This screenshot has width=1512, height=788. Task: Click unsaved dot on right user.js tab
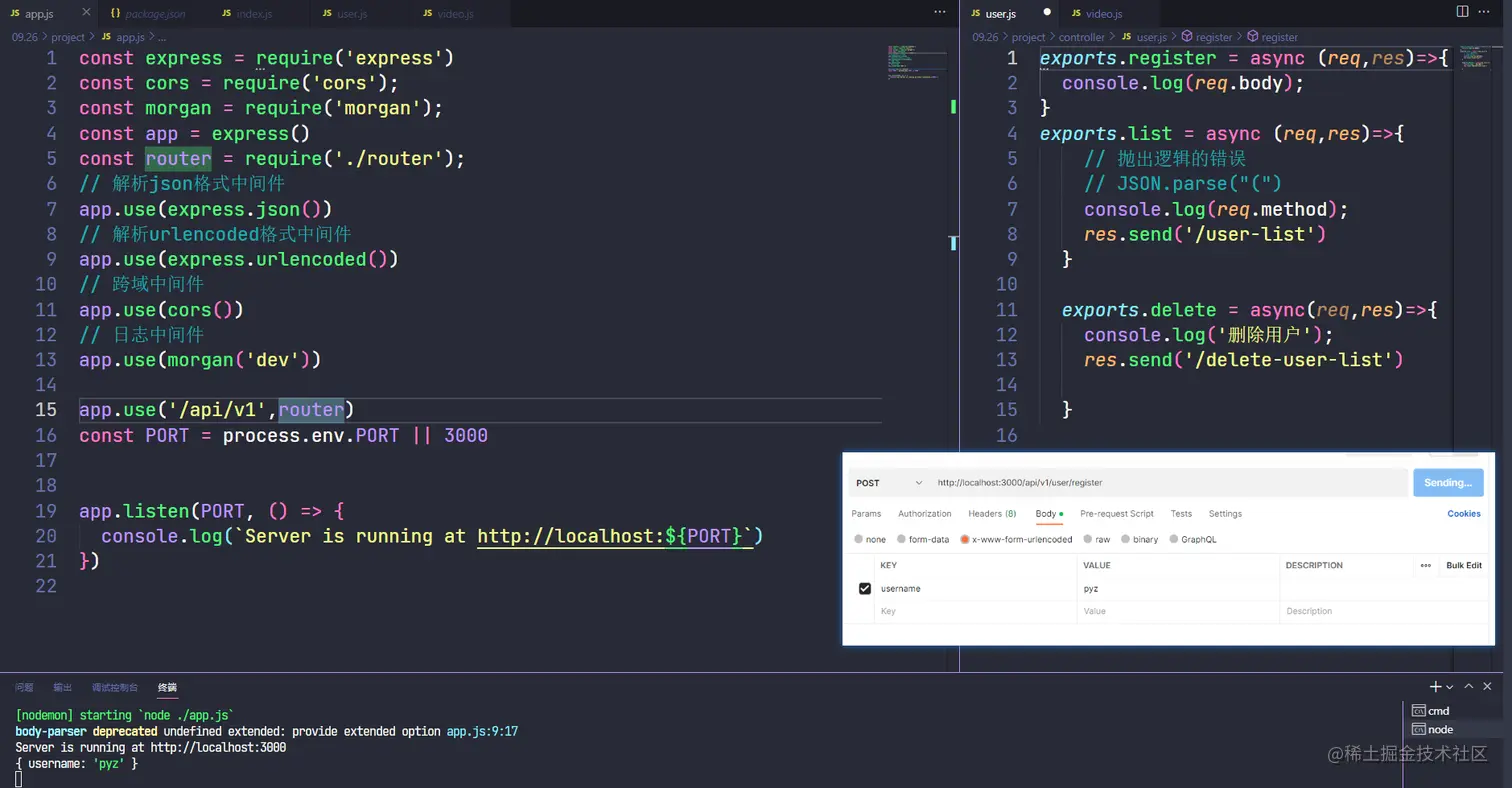pos(1047,13)
